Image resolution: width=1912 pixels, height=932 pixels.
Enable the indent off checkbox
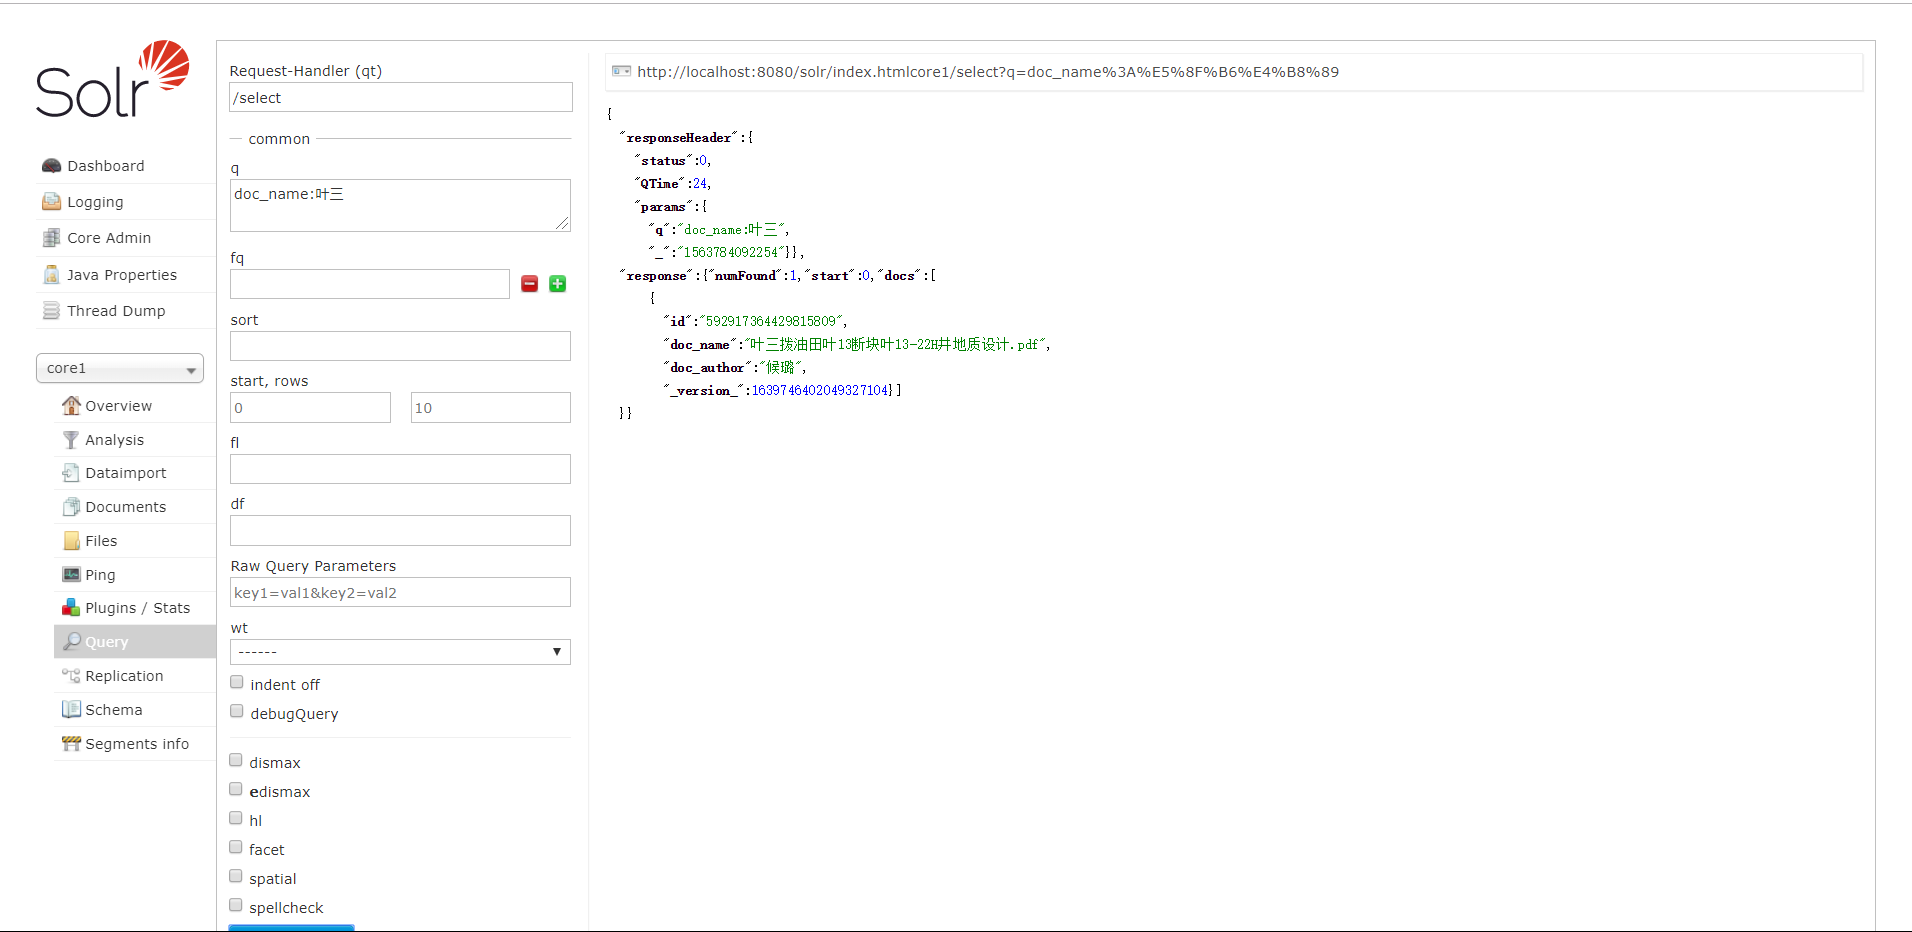(237, 683)
